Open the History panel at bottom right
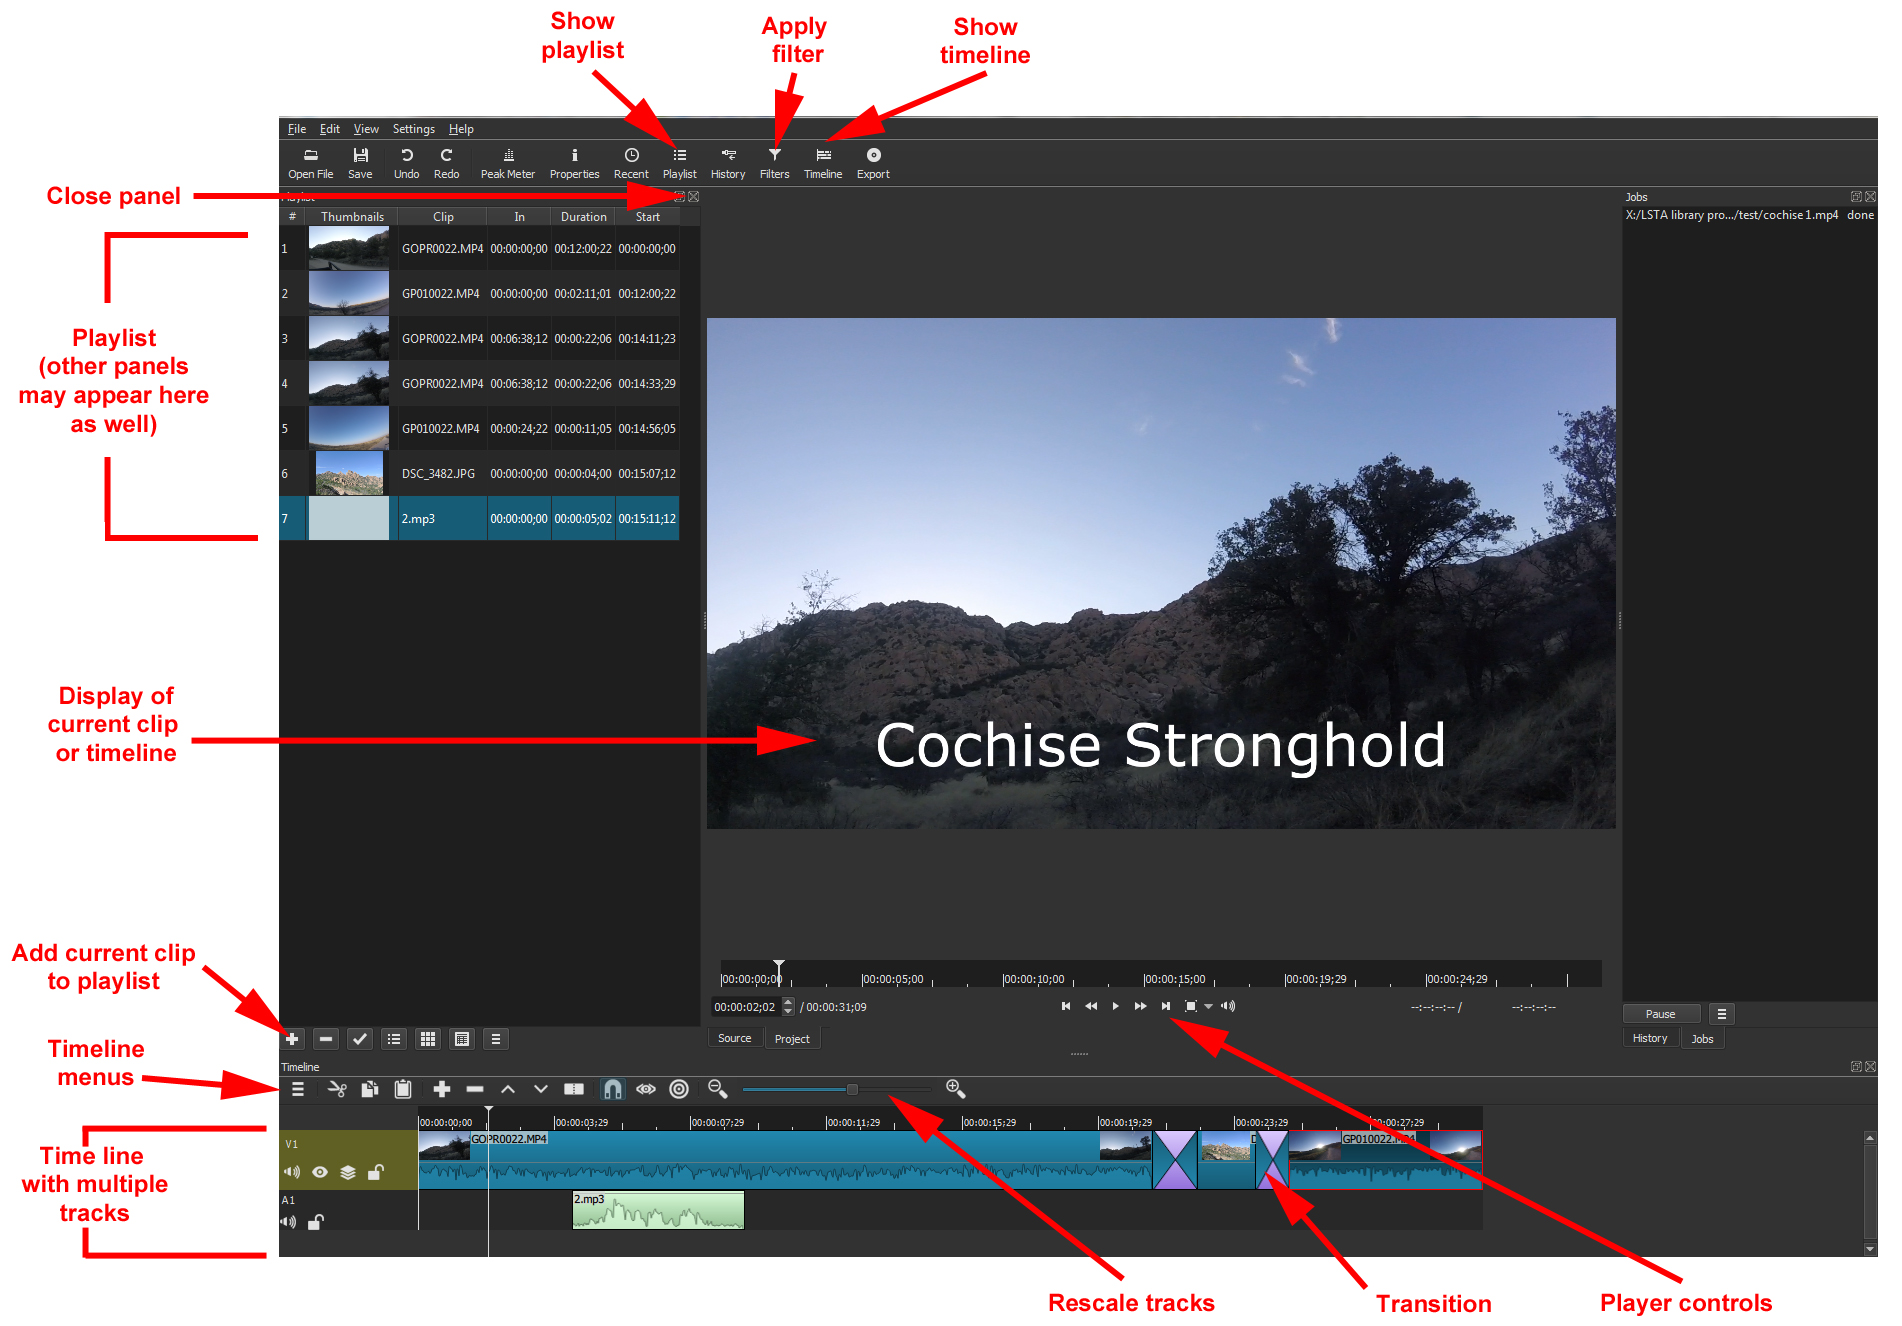The width and height of the screenshot is (1902, 1326). (1650, 1038)
